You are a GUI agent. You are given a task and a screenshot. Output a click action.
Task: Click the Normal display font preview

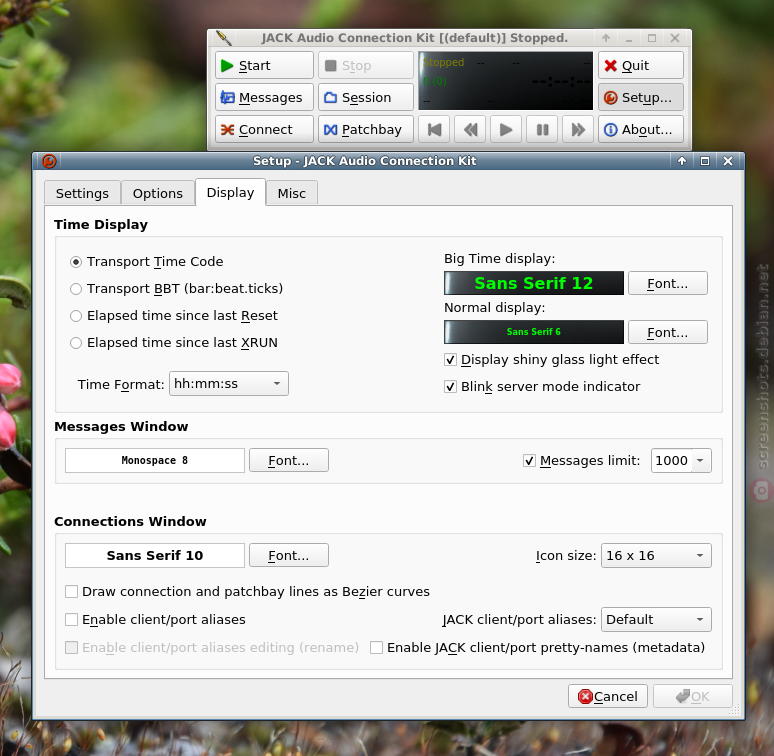534,332
